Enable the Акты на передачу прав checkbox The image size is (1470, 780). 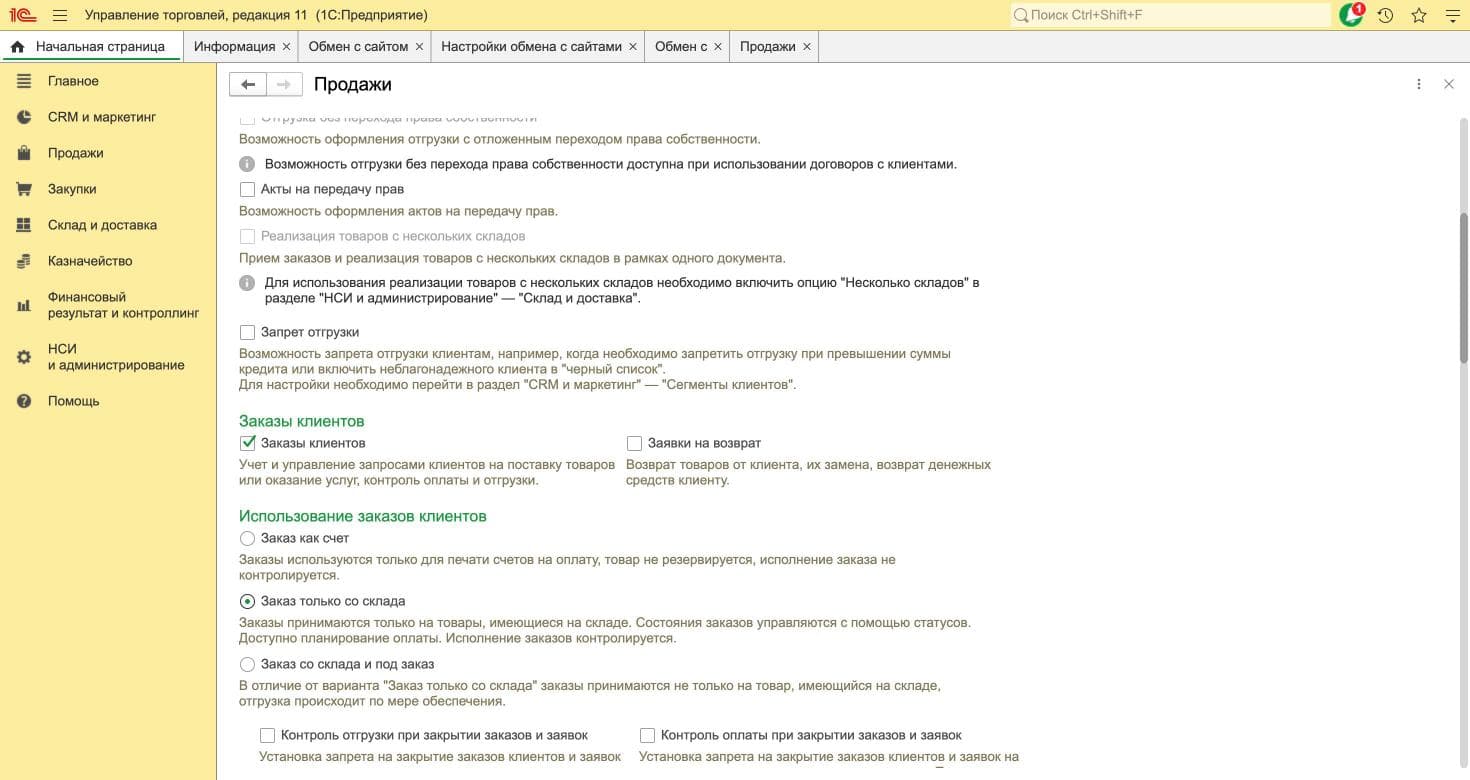[247, 189]
